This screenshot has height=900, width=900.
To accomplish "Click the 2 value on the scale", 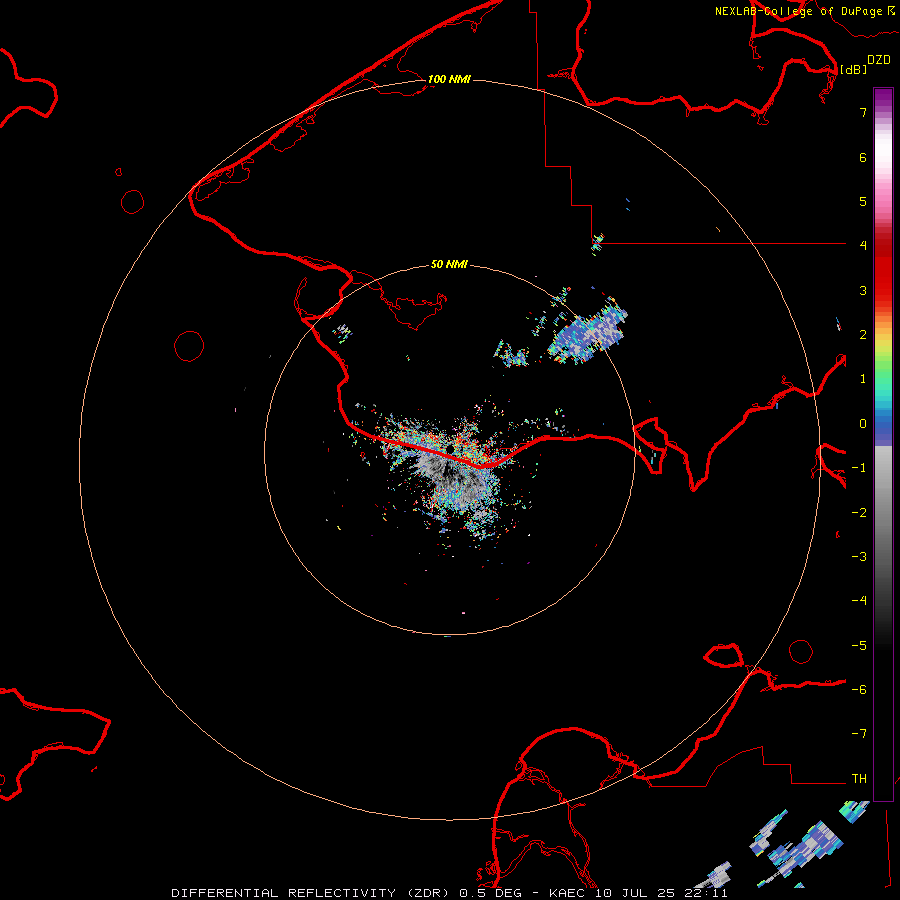I will (863, 335).
